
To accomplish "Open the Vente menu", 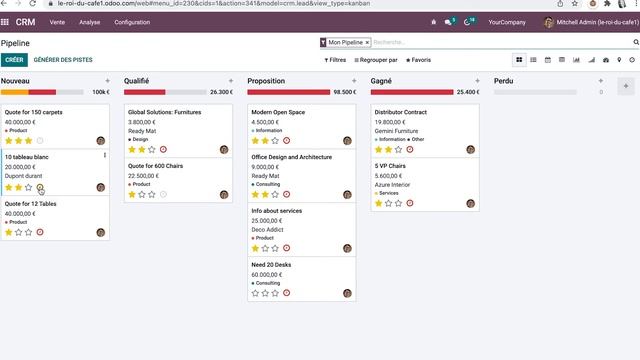I will [x=57, y=22].
